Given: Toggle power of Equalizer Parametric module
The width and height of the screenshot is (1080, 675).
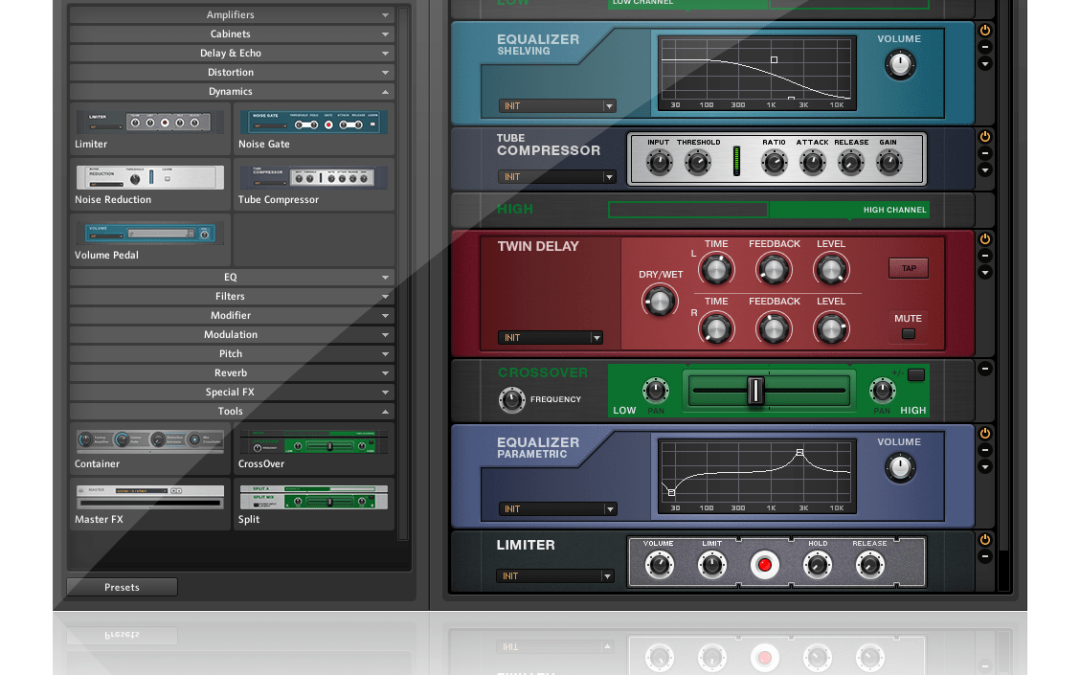Looking at the screenshot, I should click(985, 433).
